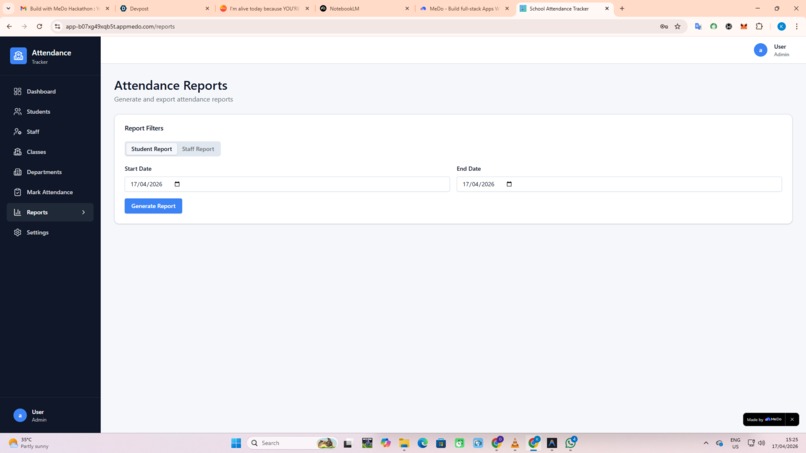Open the Settings page label
This screenshot has height=453, width=806.
38,232
